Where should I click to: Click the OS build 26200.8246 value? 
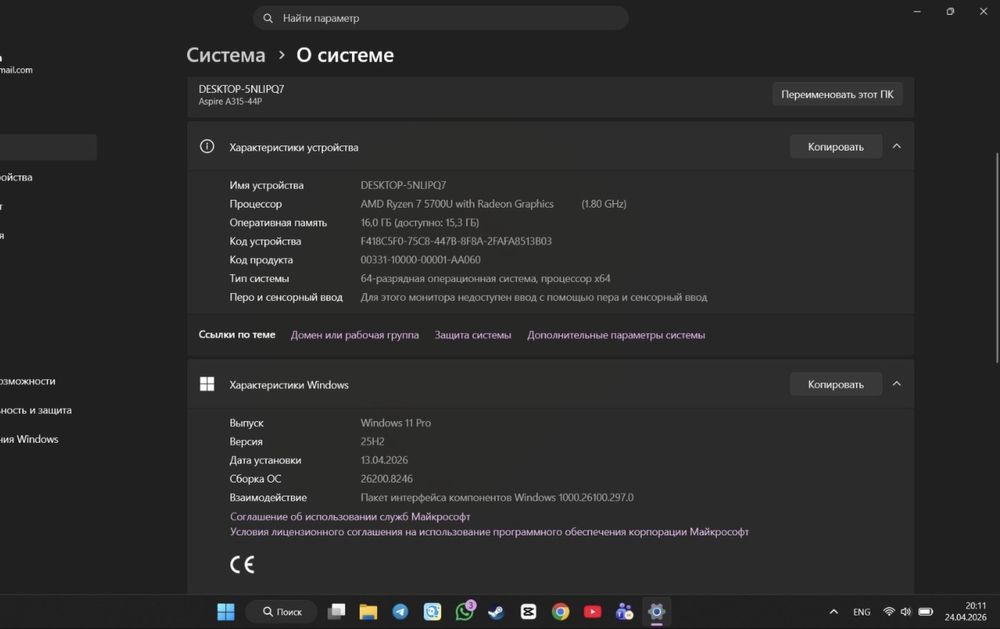386,478
